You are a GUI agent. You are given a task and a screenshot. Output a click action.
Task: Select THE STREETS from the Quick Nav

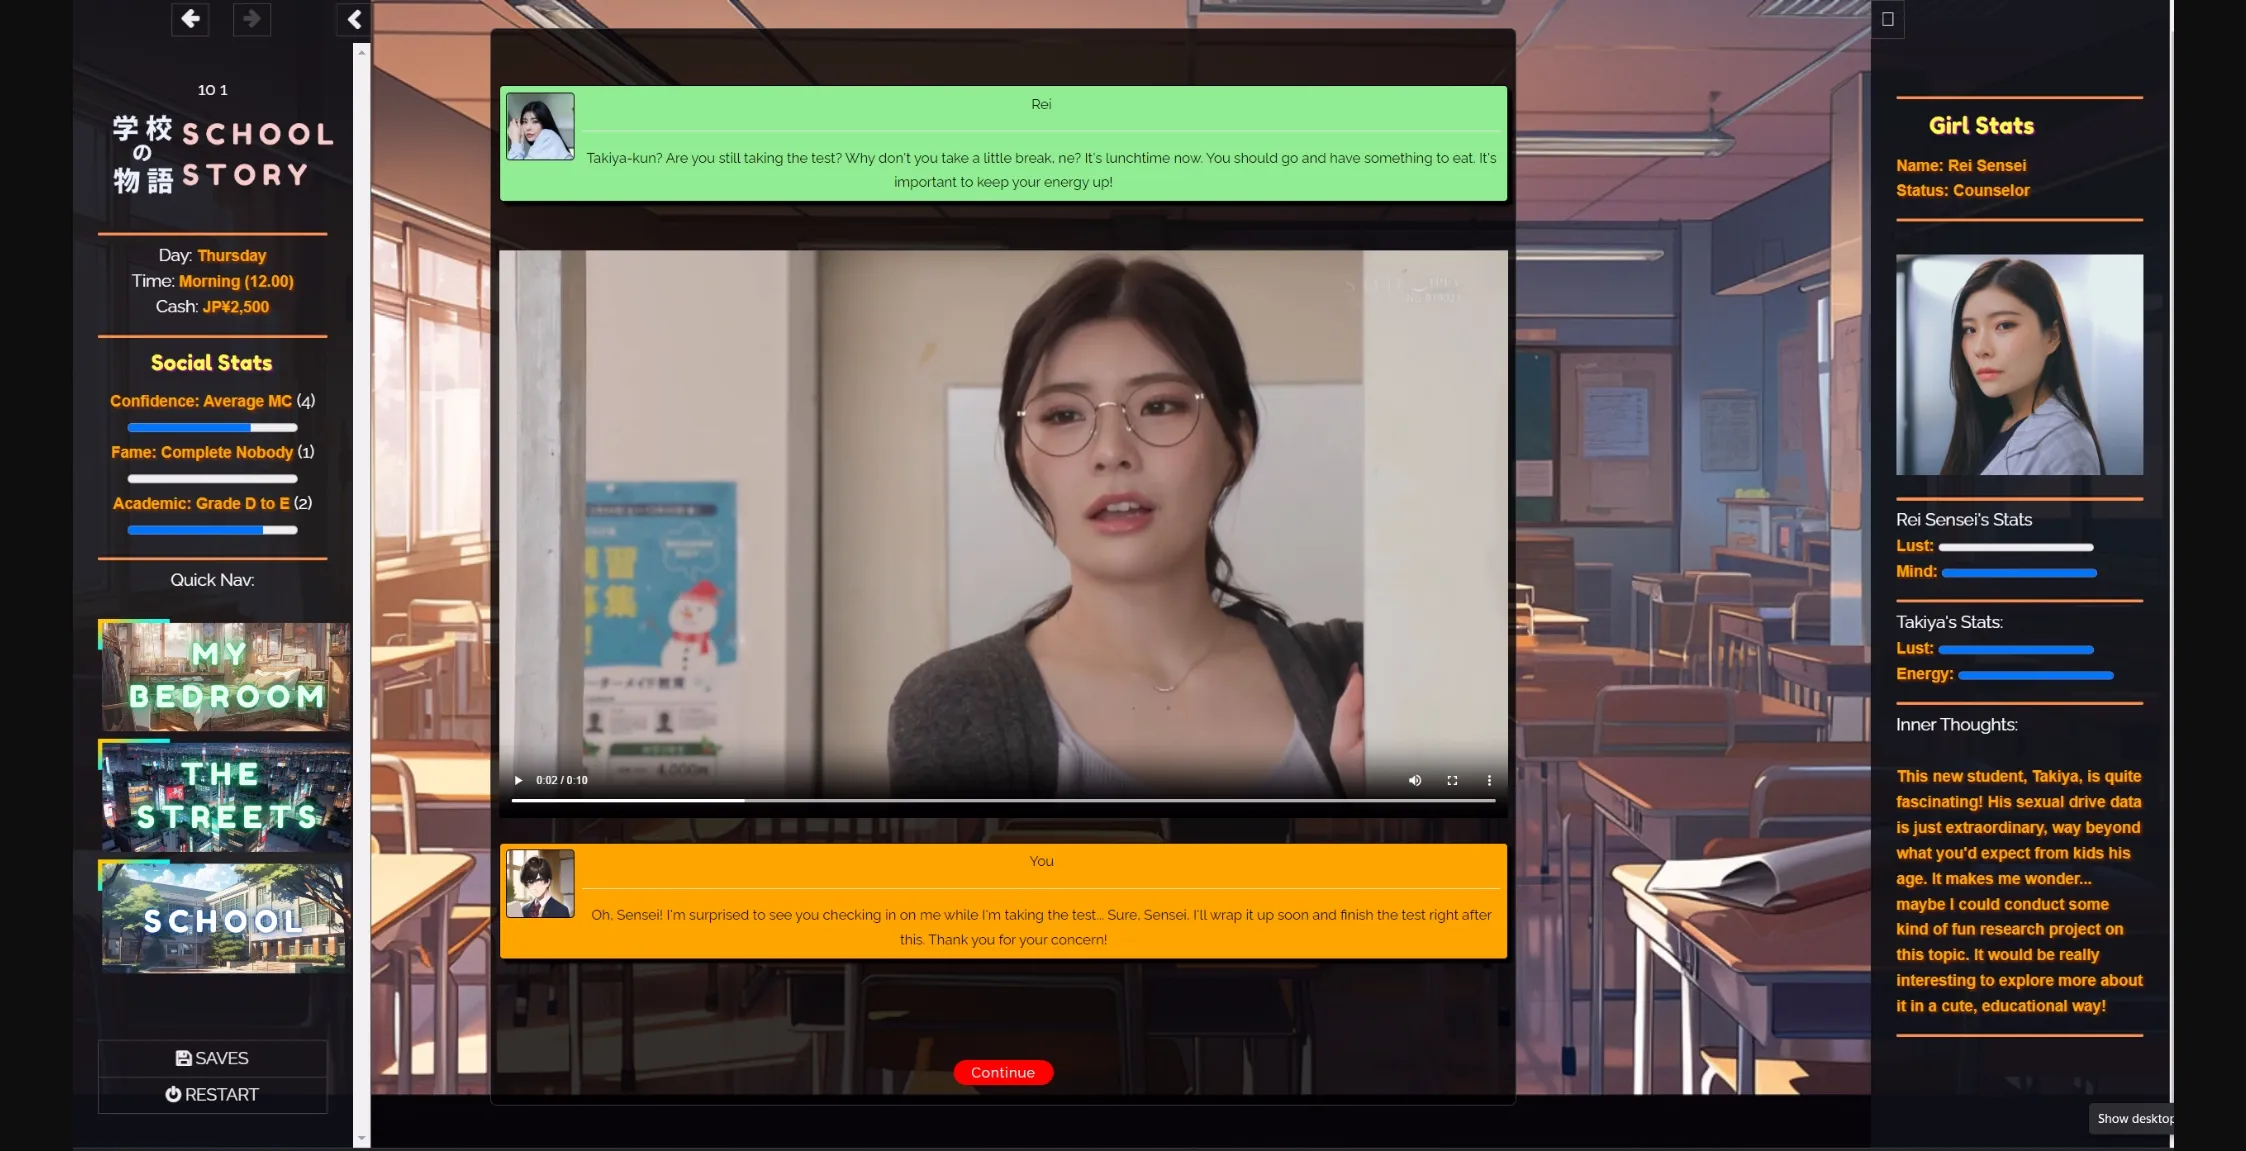[223, 797]
